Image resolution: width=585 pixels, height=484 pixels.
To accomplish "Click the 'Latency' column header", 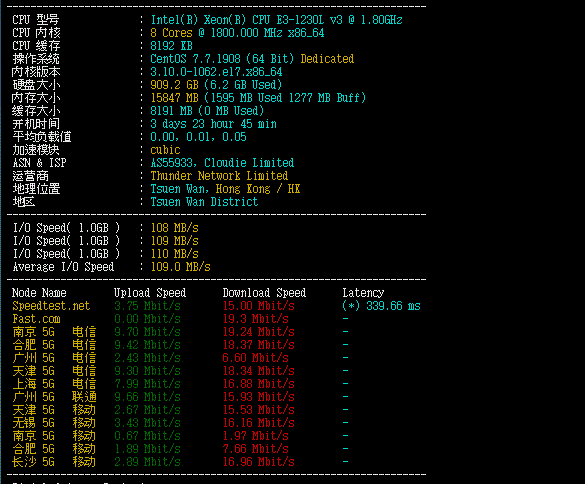I will pos(363,293).
